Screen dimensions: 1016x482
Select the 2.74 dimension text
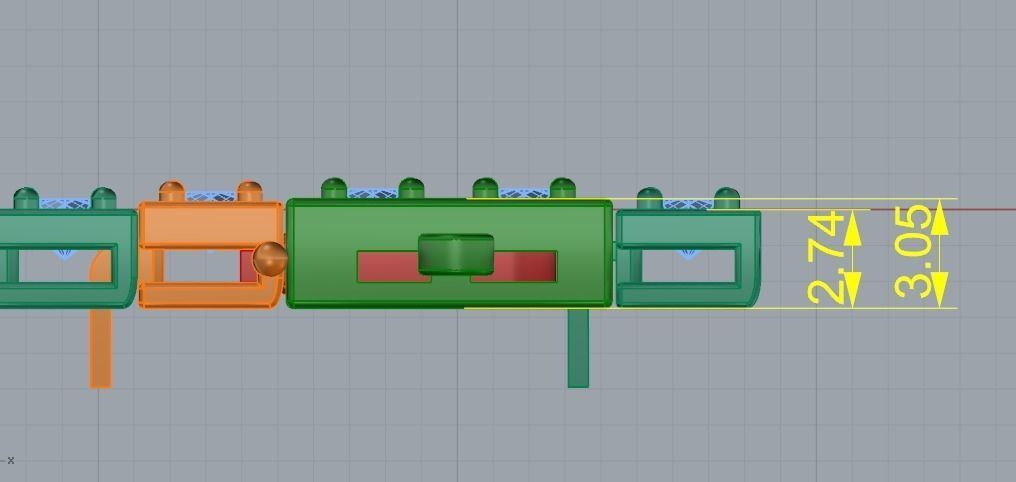tap(827, 259)
